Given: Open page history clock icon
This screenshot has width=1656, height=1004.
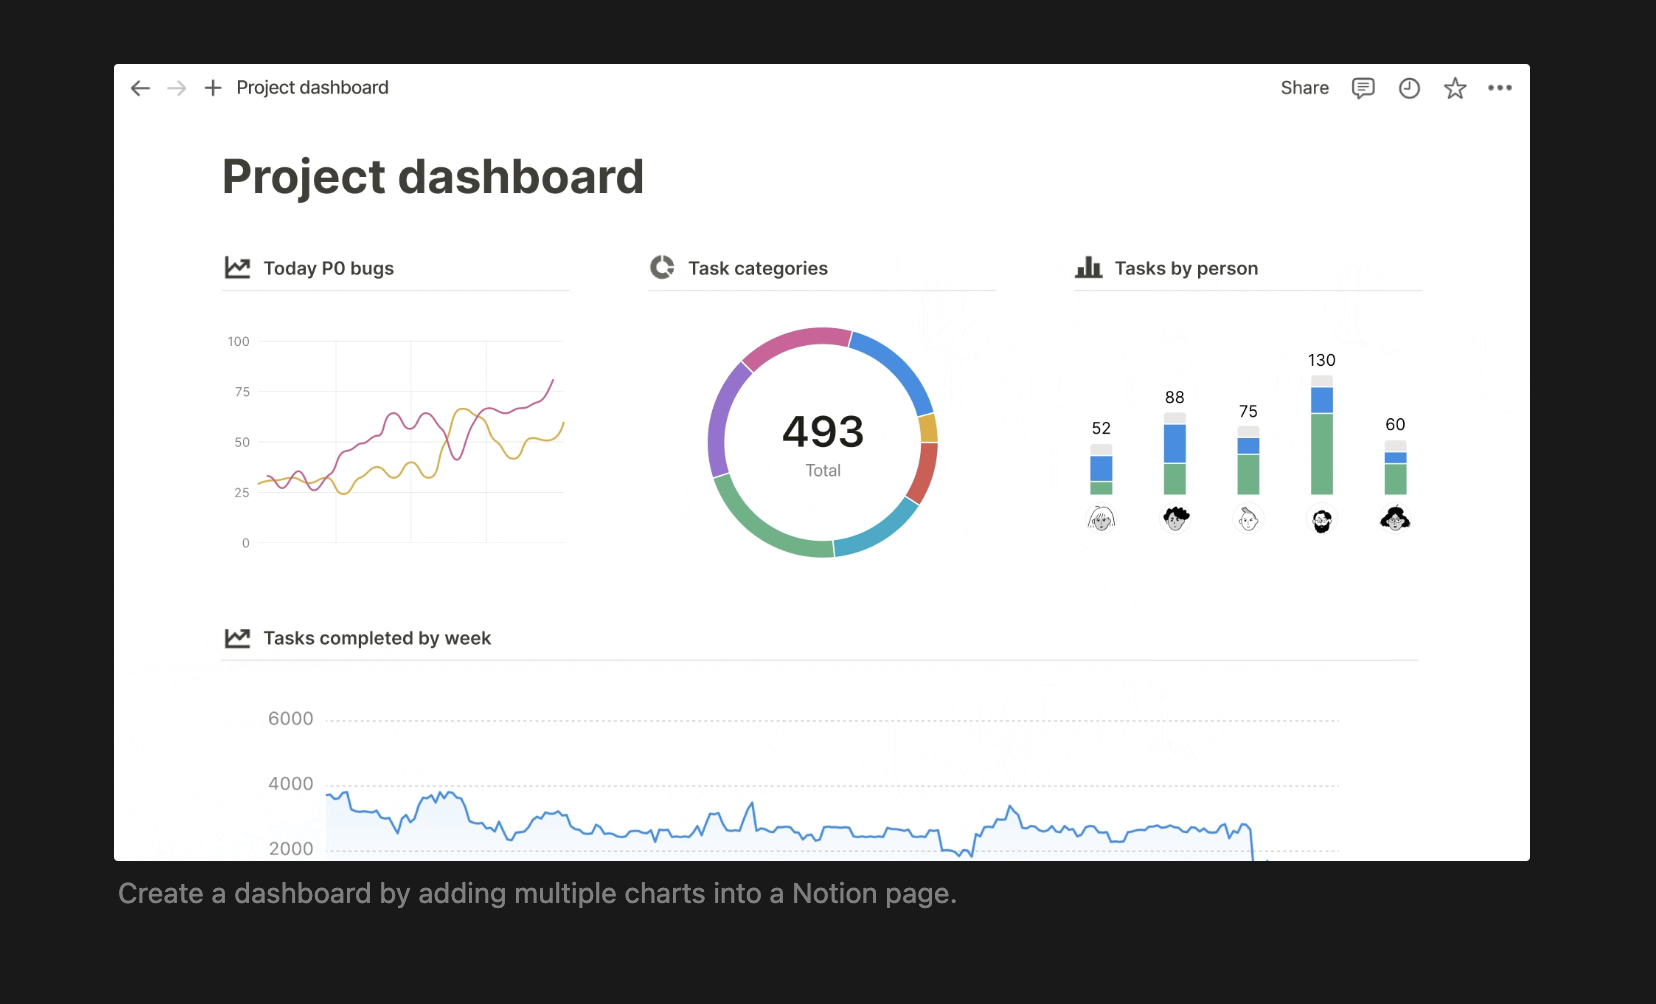Looking at the screenshot, I should (1409, 88).
